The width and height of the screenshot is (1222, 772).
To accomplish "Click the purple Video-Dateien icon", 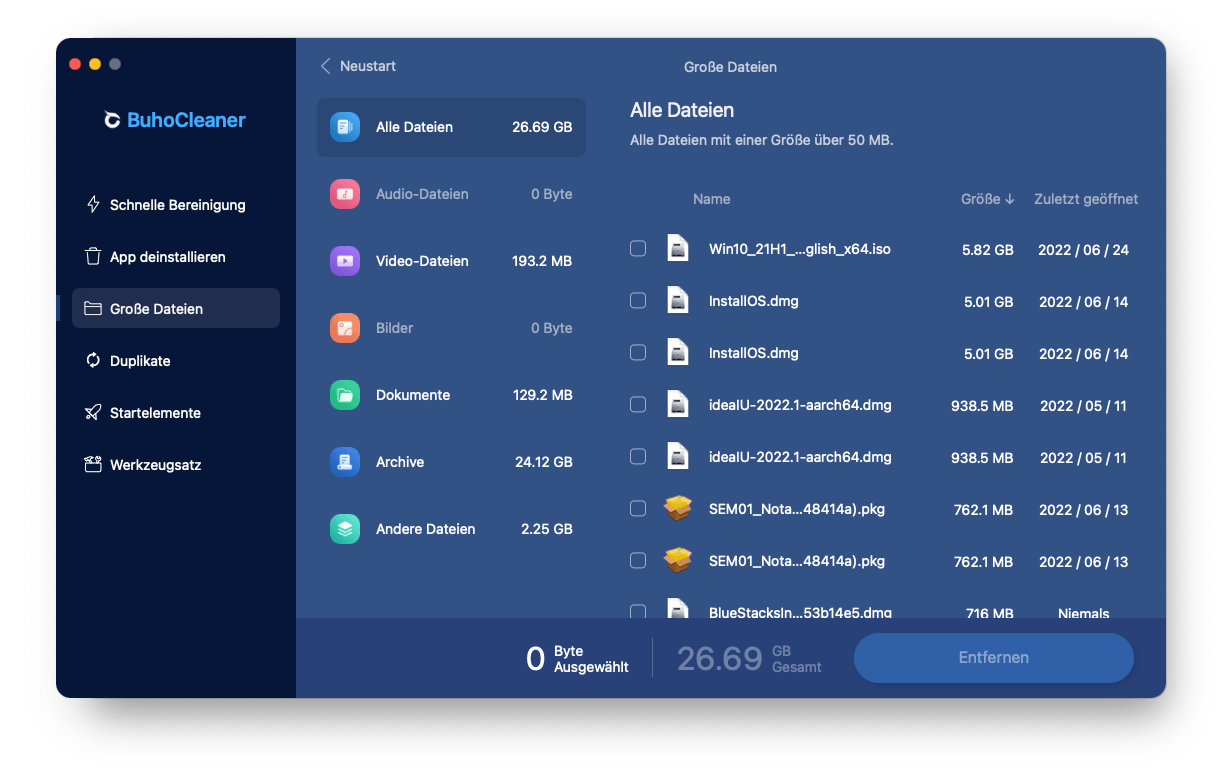I will [345, 261].
